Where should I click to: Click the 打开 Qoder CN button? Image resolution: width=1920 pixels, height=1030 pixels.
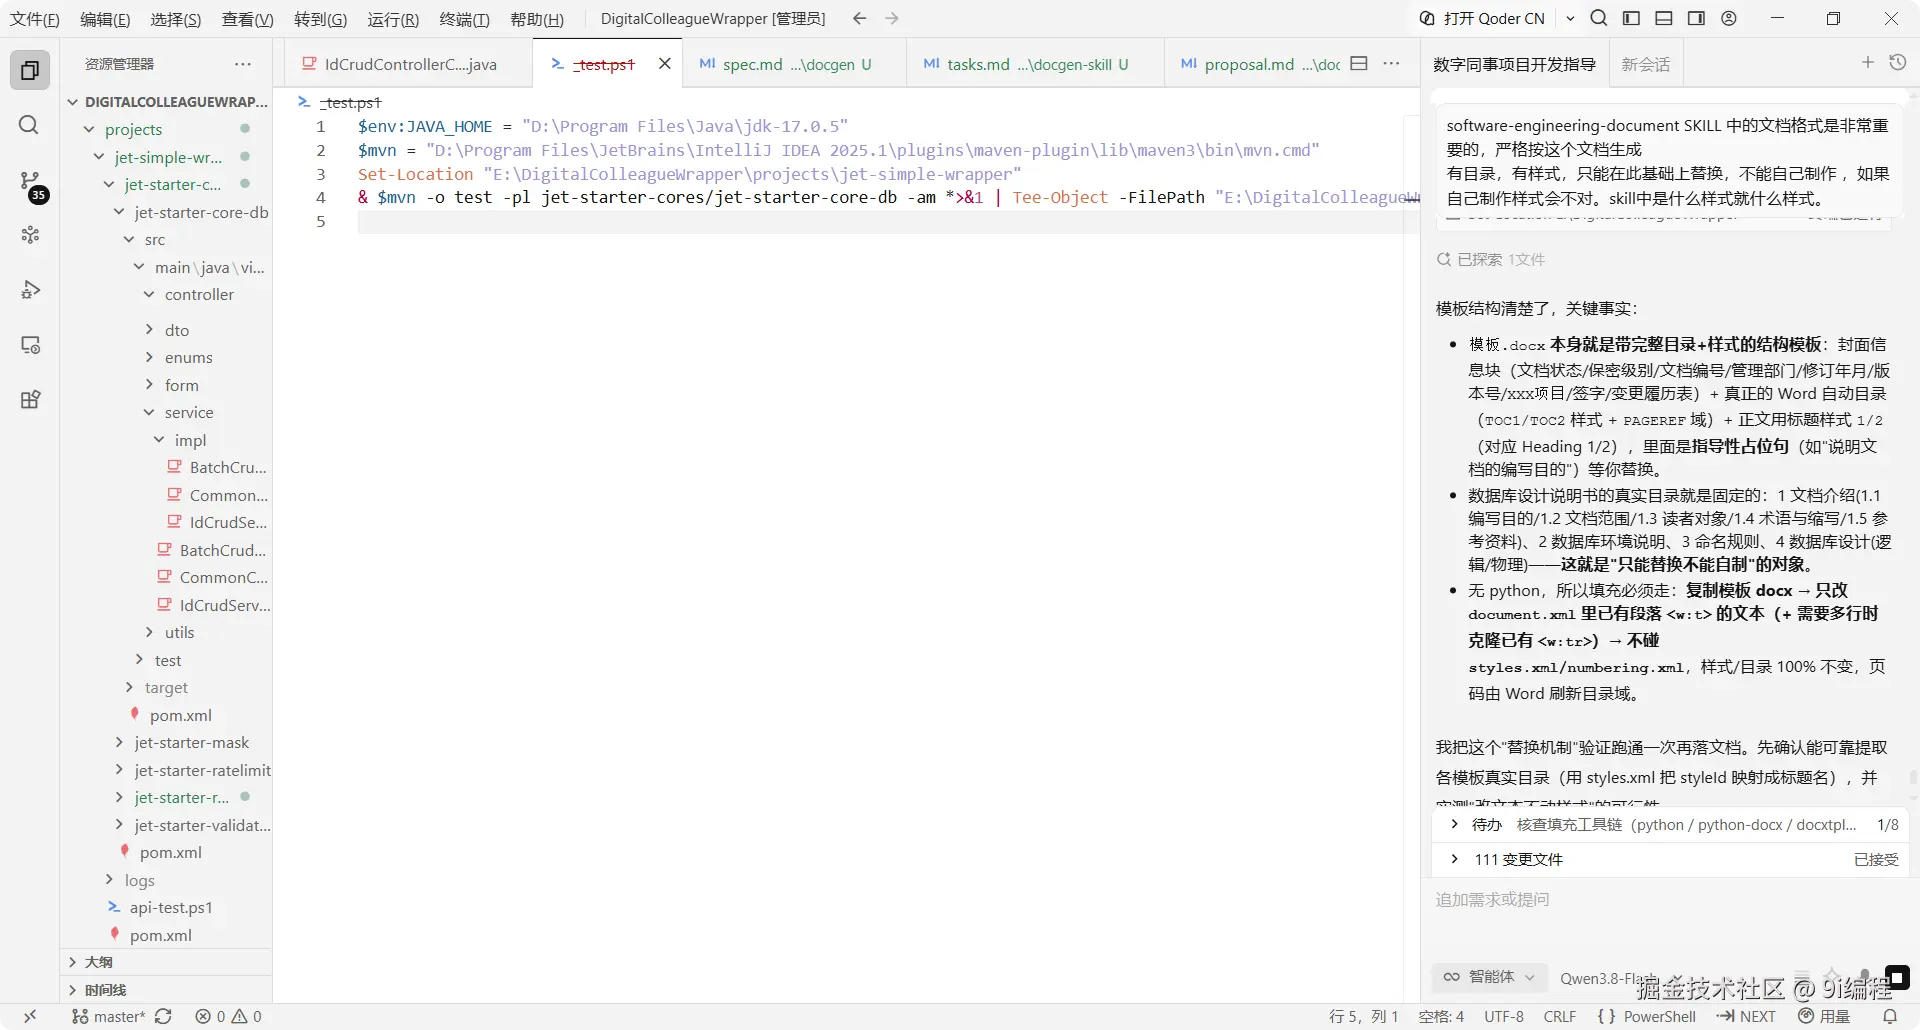click(1483, 18)
